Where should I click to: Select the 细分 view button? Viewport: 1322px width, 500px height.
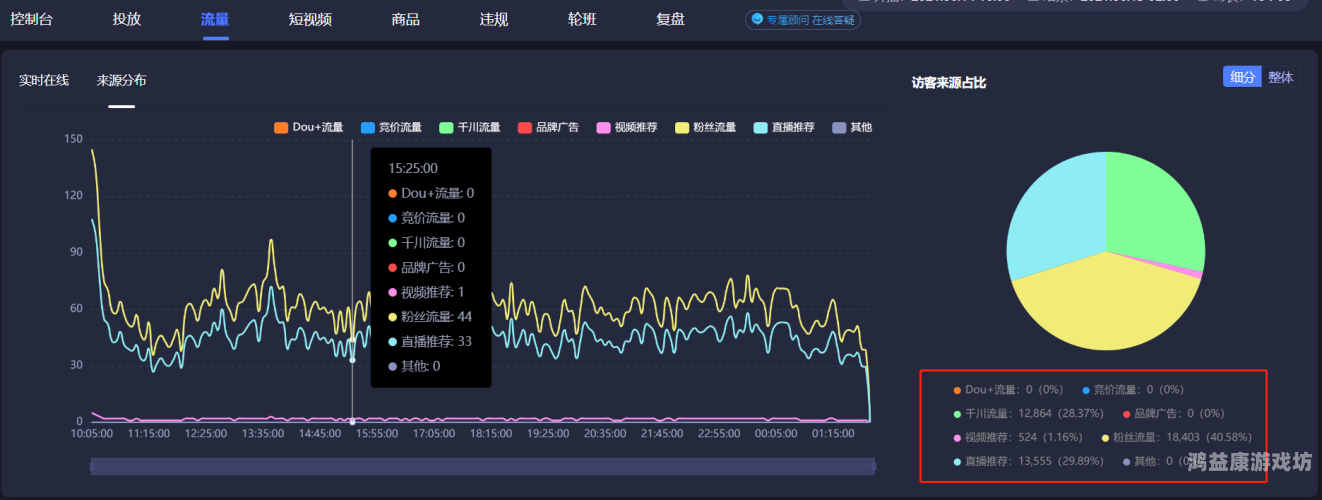[x=1242, y=77]
